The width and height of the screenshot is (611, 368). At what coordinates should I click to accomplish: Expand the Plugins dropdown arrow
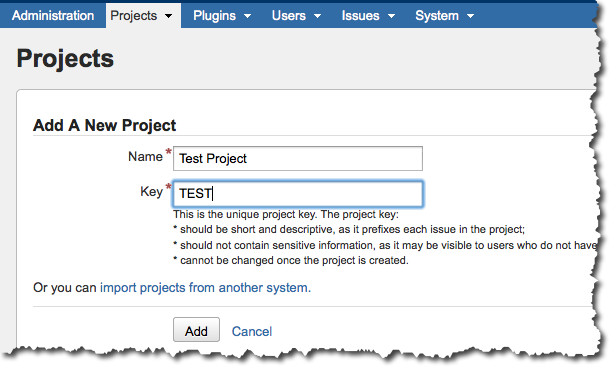coord(247,16)
